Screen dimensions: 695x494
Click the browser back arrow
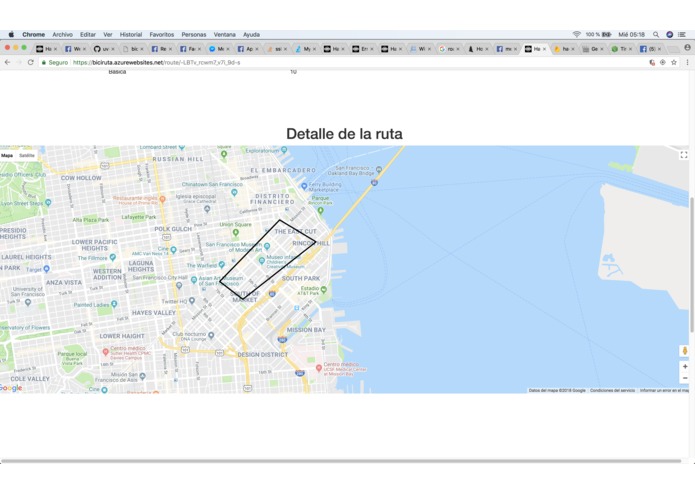point(8,62)
